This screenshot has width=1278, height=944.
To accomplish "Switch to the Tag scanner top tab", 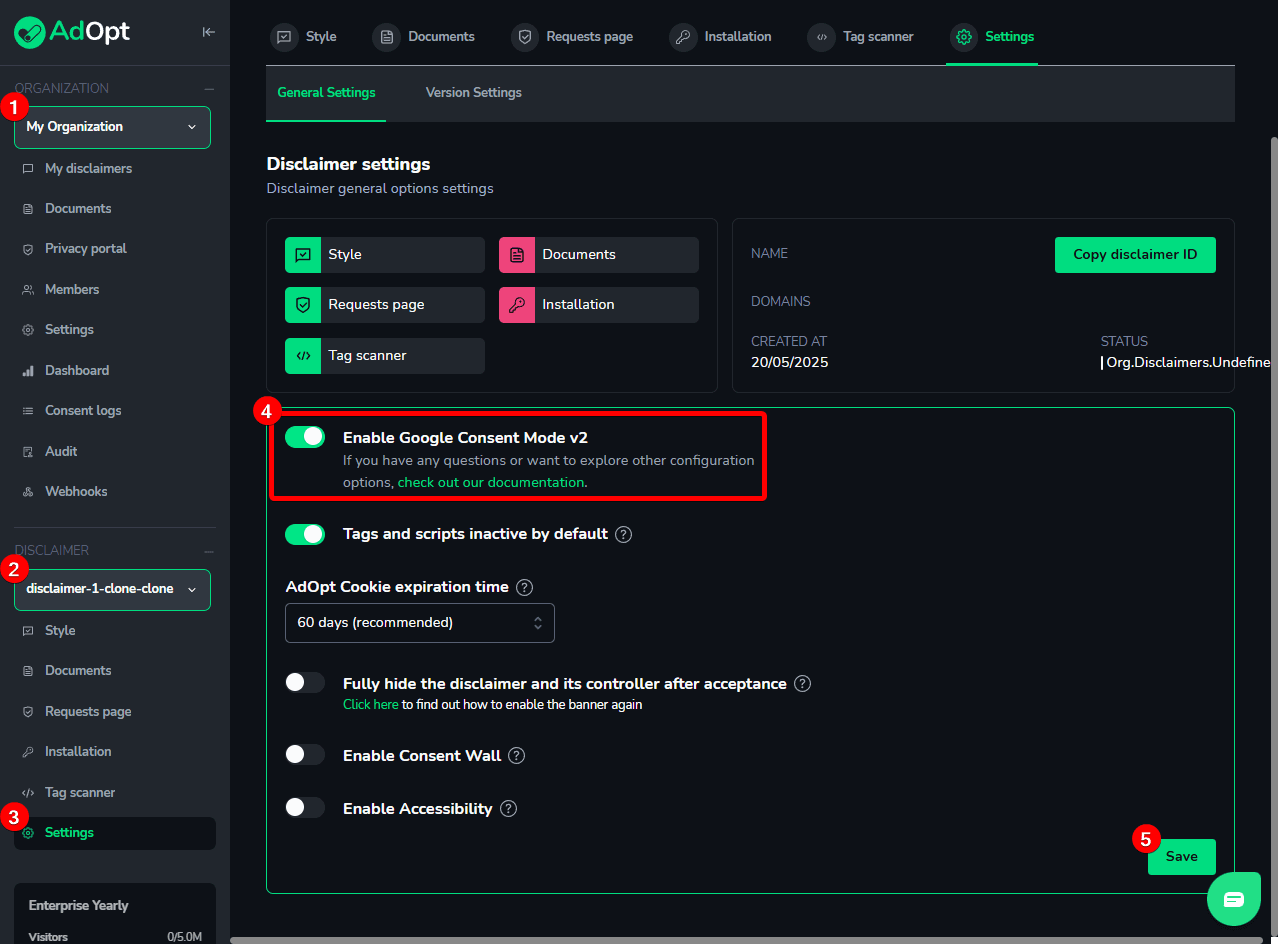I will 861,37.
